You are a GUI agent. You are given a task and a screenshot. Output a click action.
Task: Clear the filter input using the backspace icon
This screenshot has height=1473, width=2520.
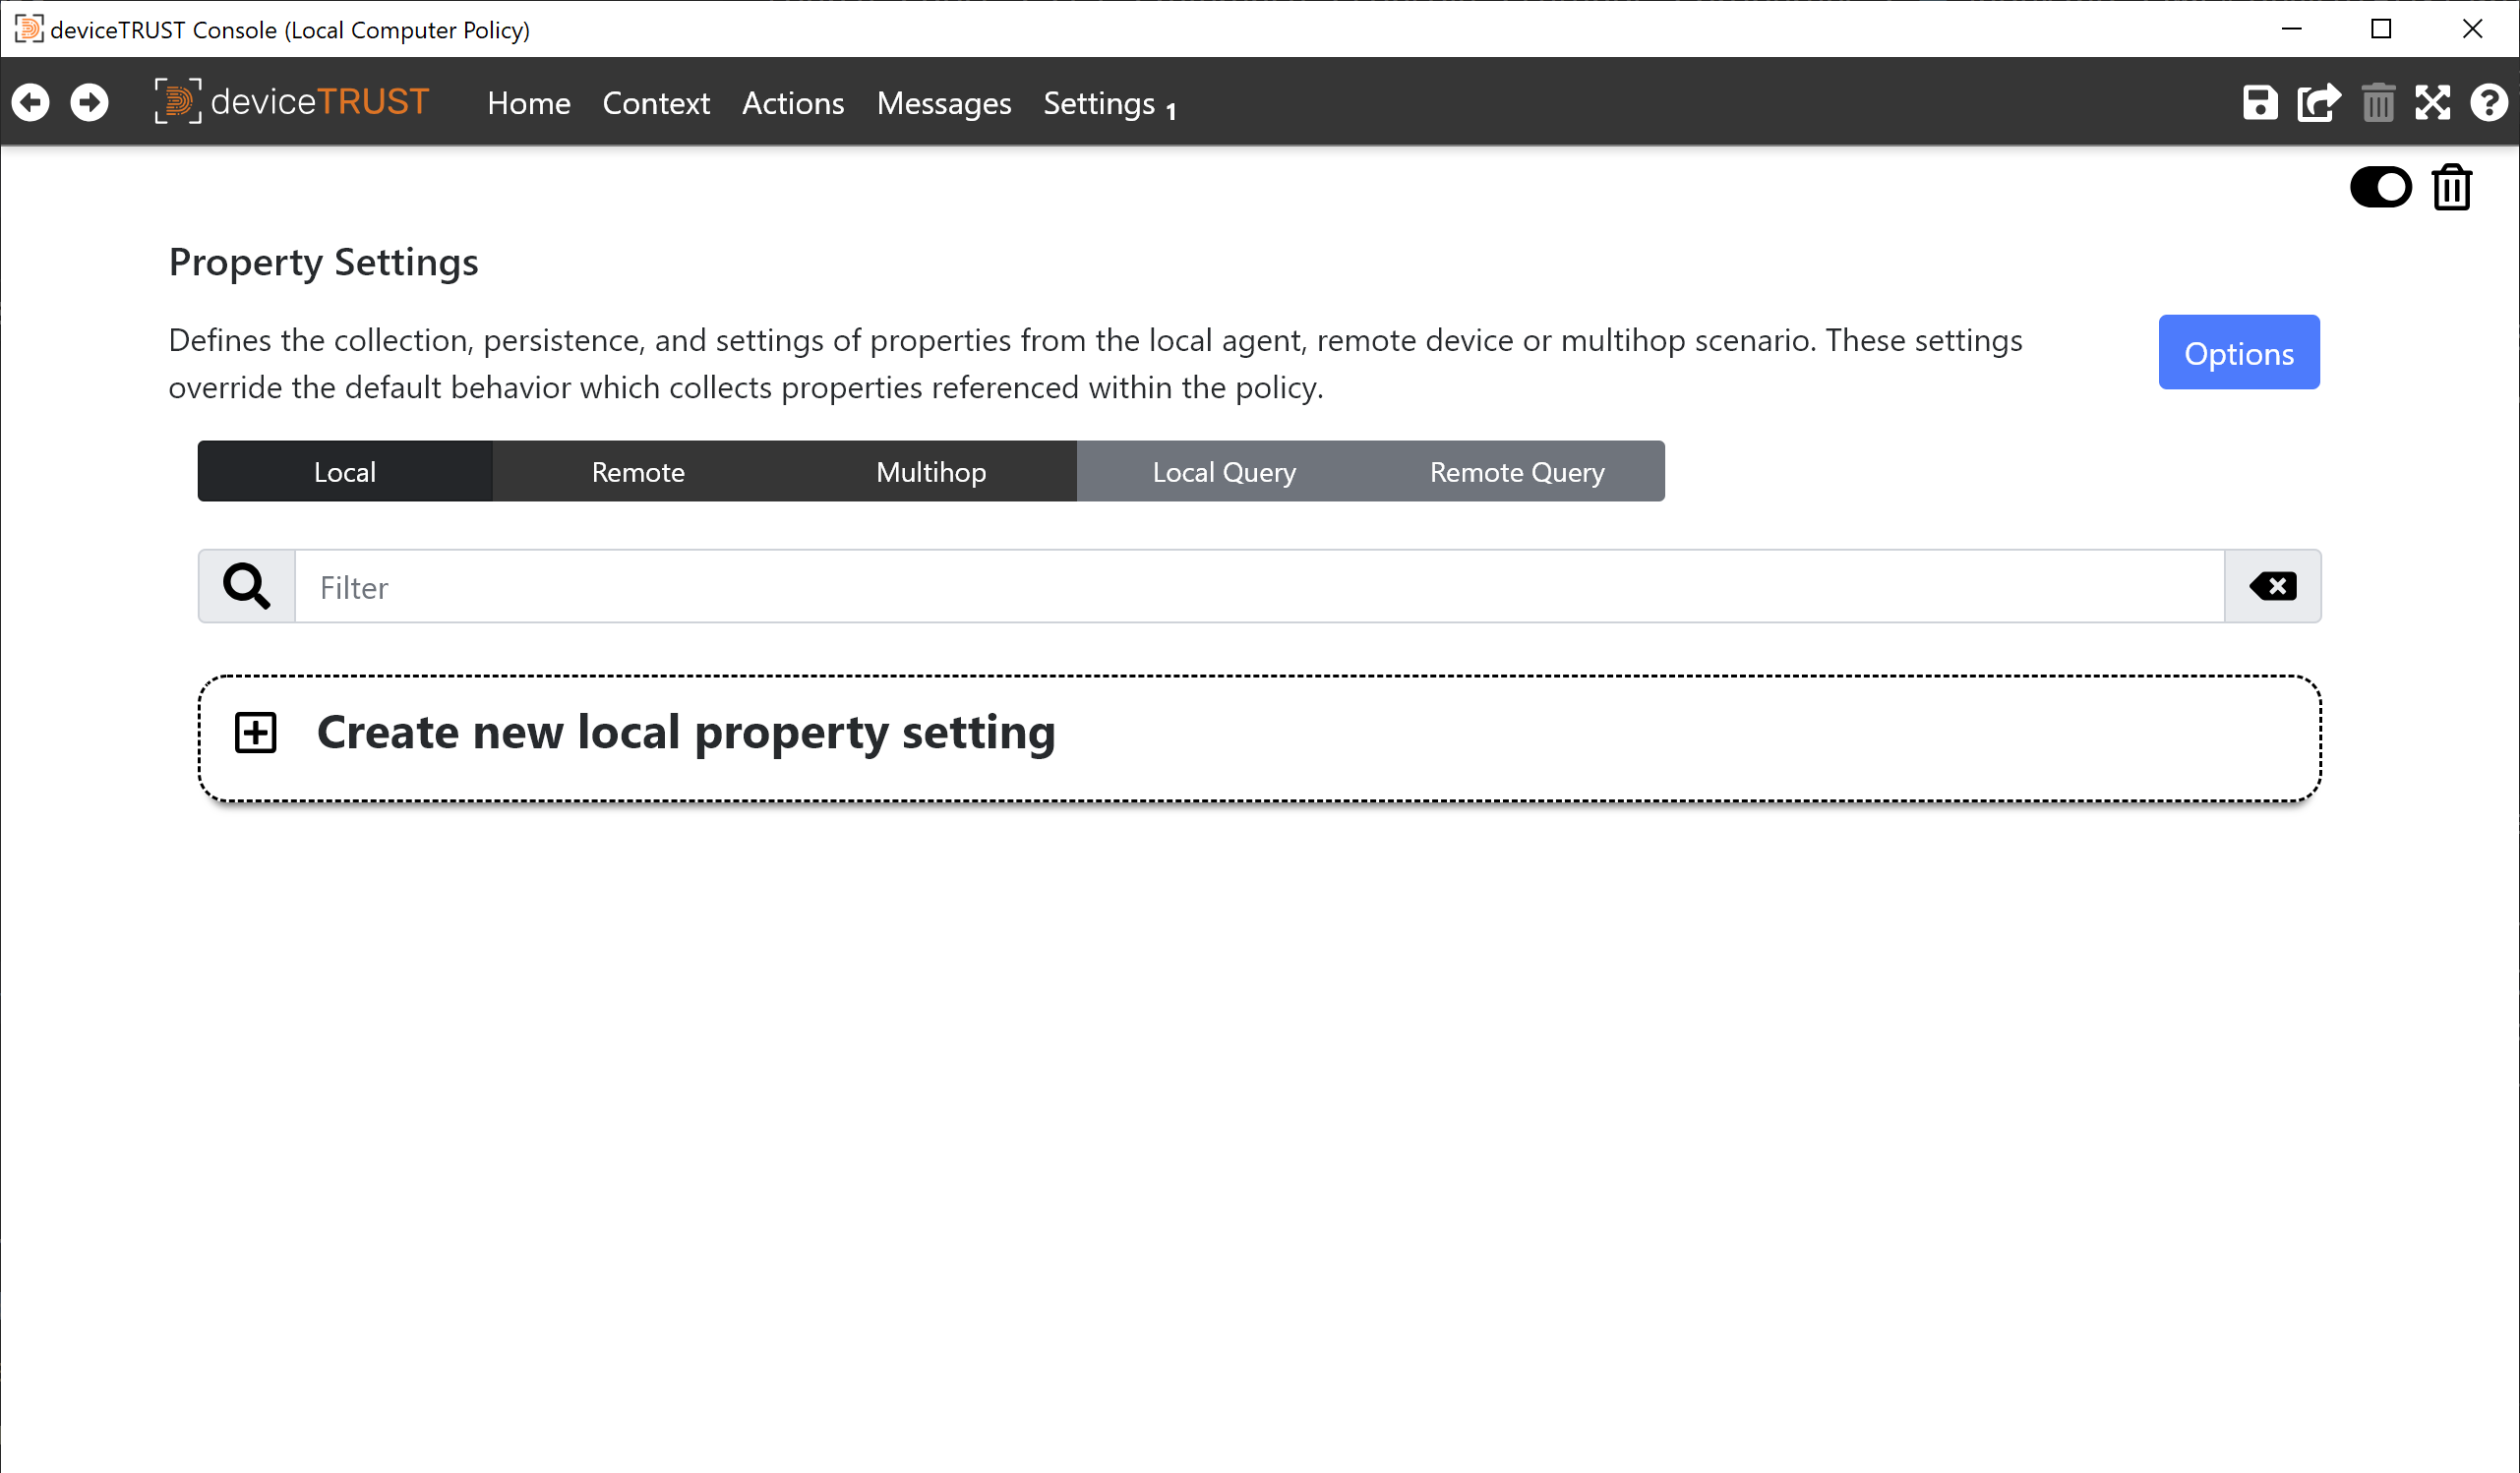pos(2272,586)
